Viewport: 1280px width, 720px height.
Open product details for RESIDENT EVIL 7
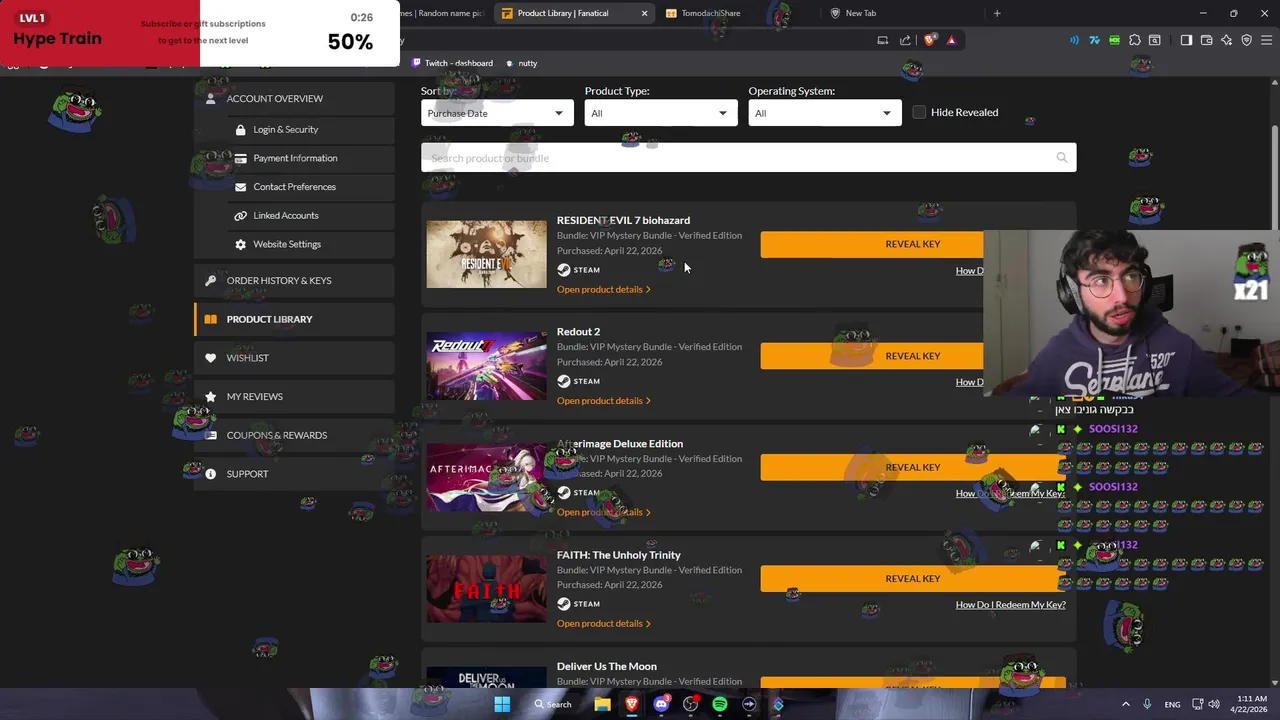[x=603, y=289]
